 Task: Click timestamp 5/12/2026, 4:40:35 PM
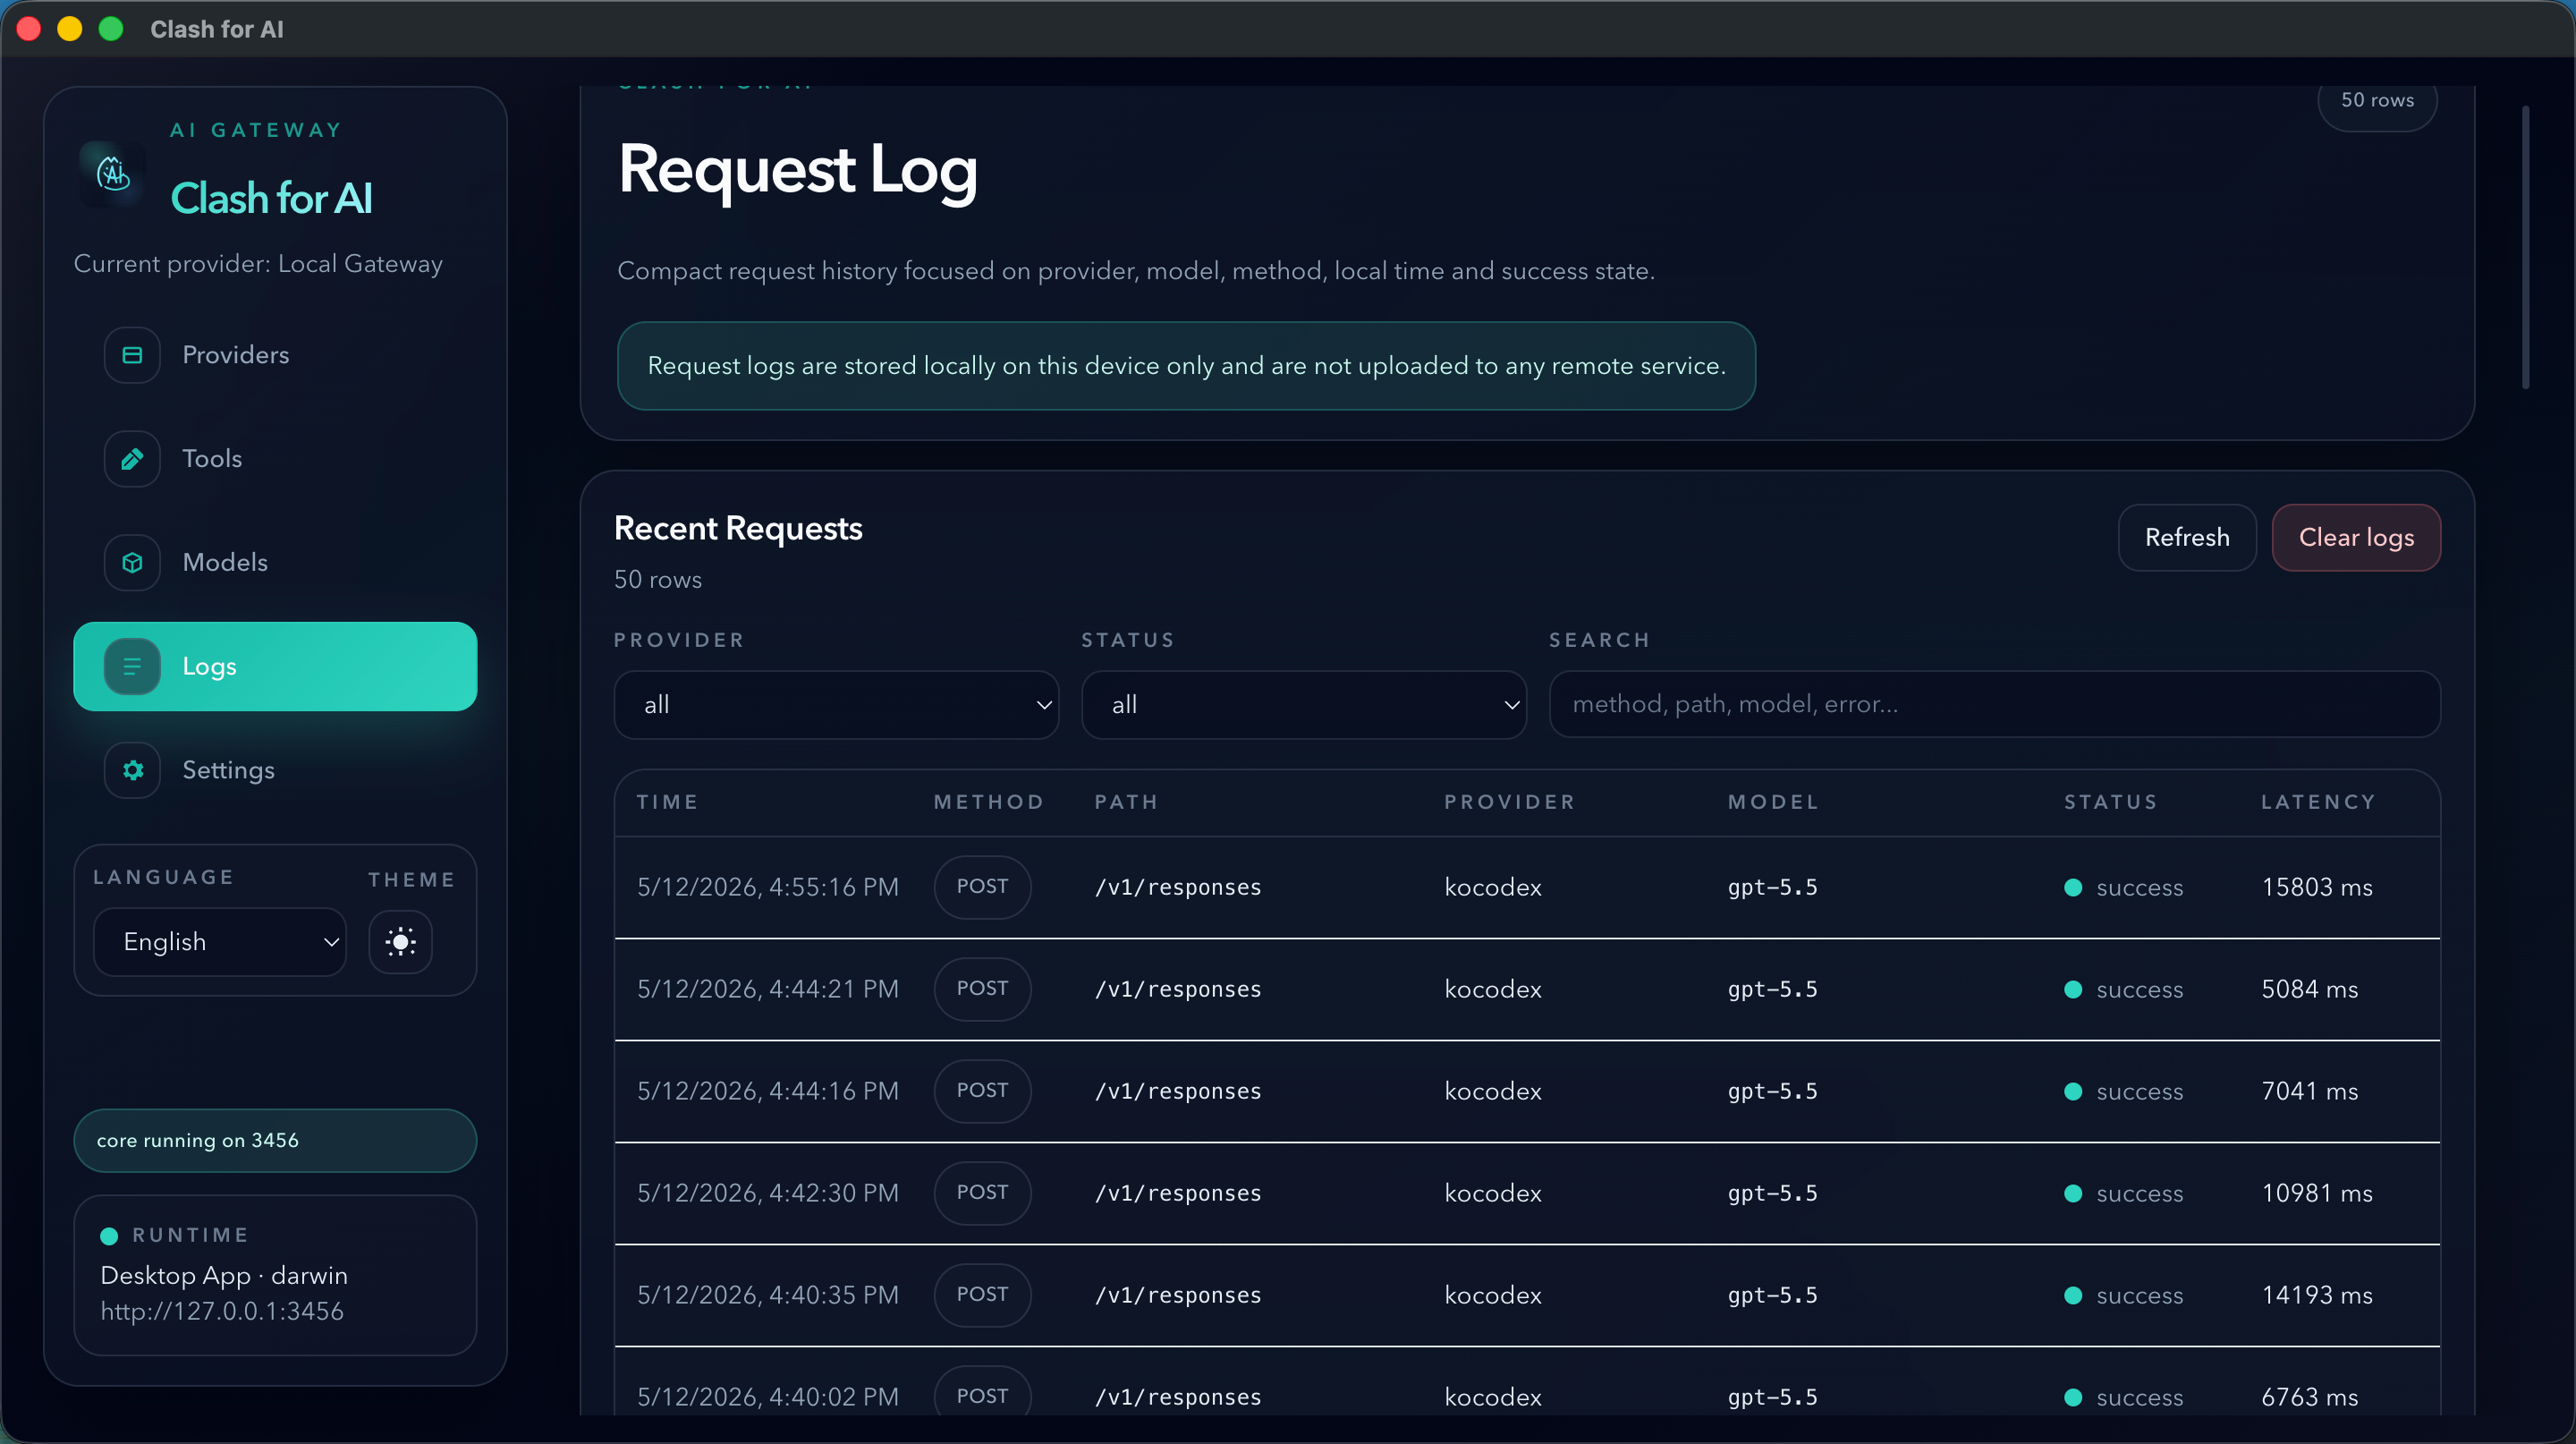click(x=768, y=1296)
